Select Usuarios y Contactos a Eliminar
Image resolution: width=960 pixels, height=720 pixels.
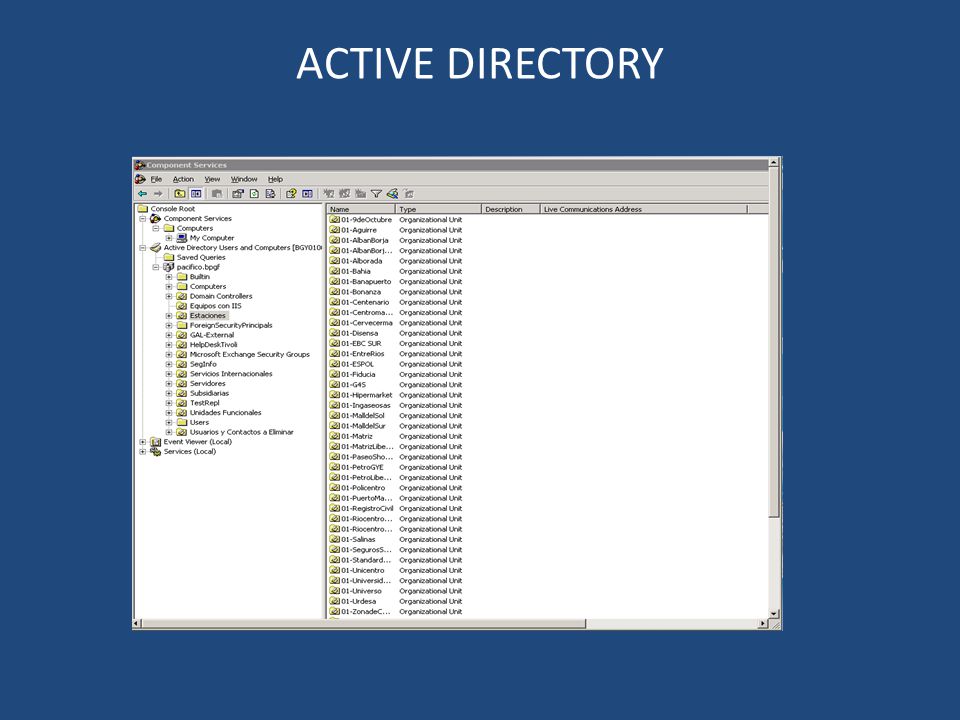coord(242,432)
